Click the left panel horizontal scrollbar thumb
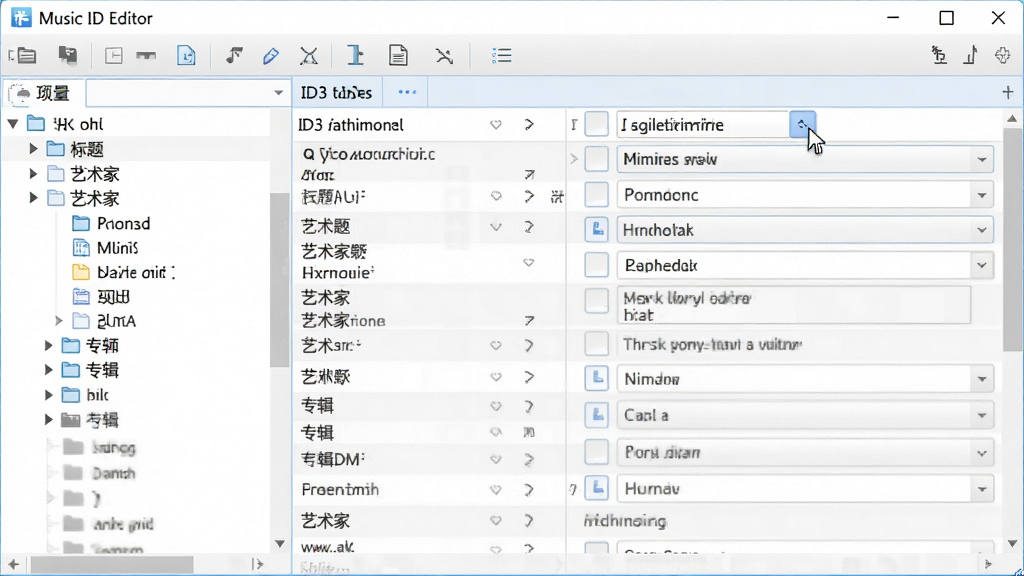This screenshot has width=1024, height=576. click(112, 564)
